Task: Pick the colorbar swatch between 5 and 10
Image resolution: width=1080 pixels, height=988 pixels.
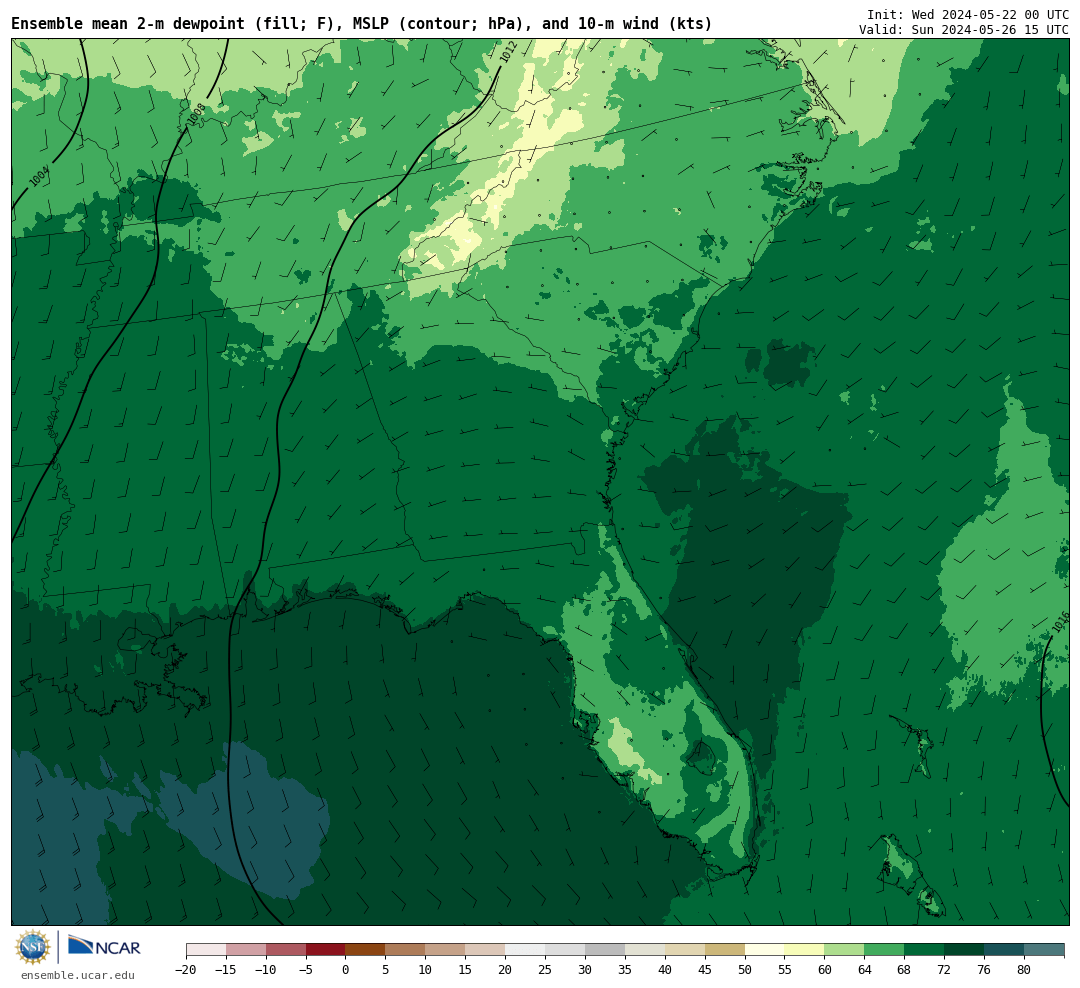Action: (406, 950)
